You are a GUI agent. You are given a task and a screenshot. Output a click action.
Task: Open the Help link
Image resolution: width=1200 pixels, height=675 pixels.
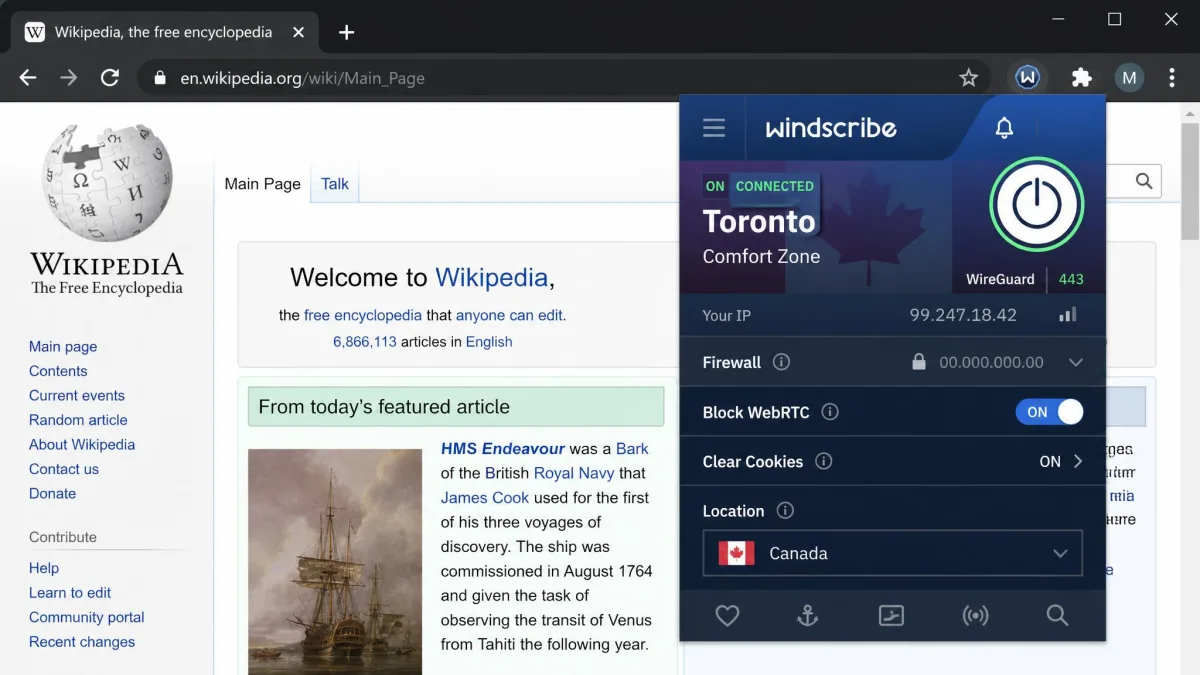point(44,568)
